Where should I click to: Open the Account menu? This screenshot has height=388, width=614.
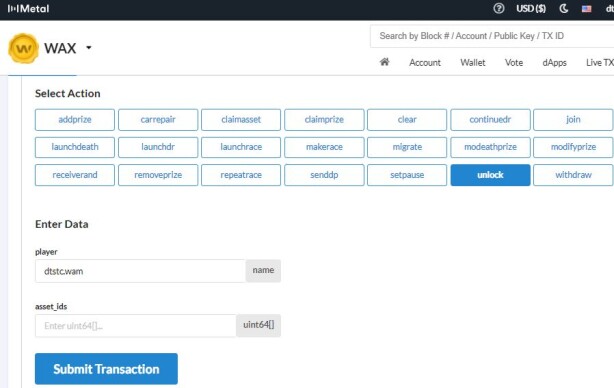pos(425,63)
